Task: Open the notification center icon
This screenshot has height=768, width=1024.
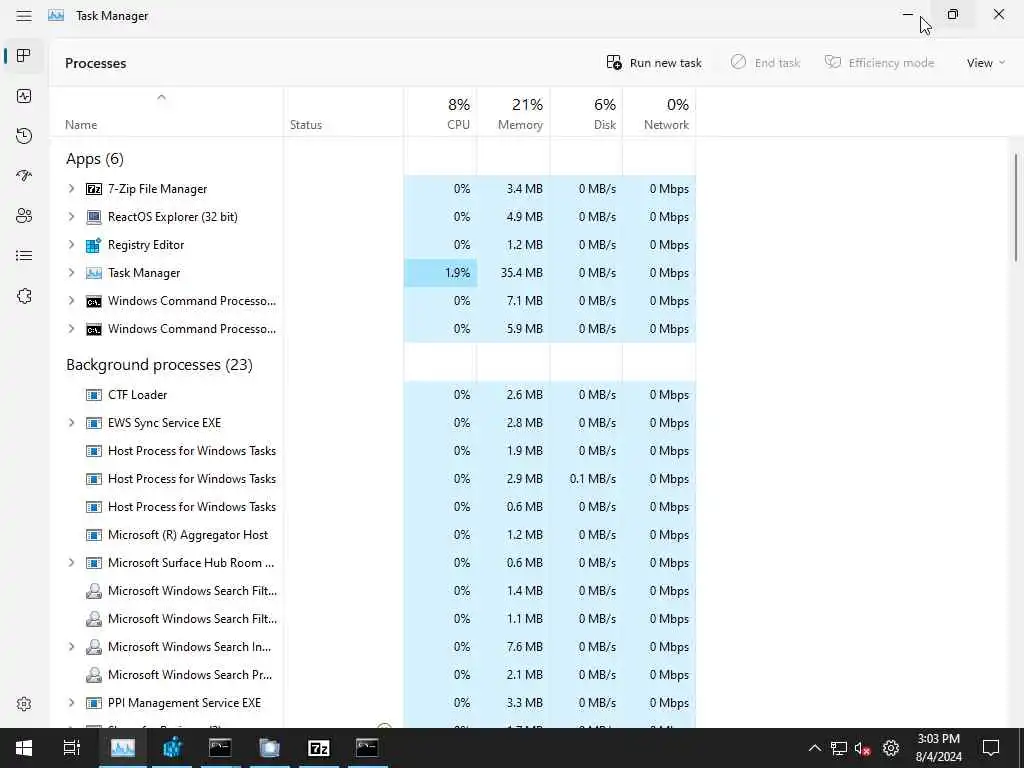Action: point(991,748)
